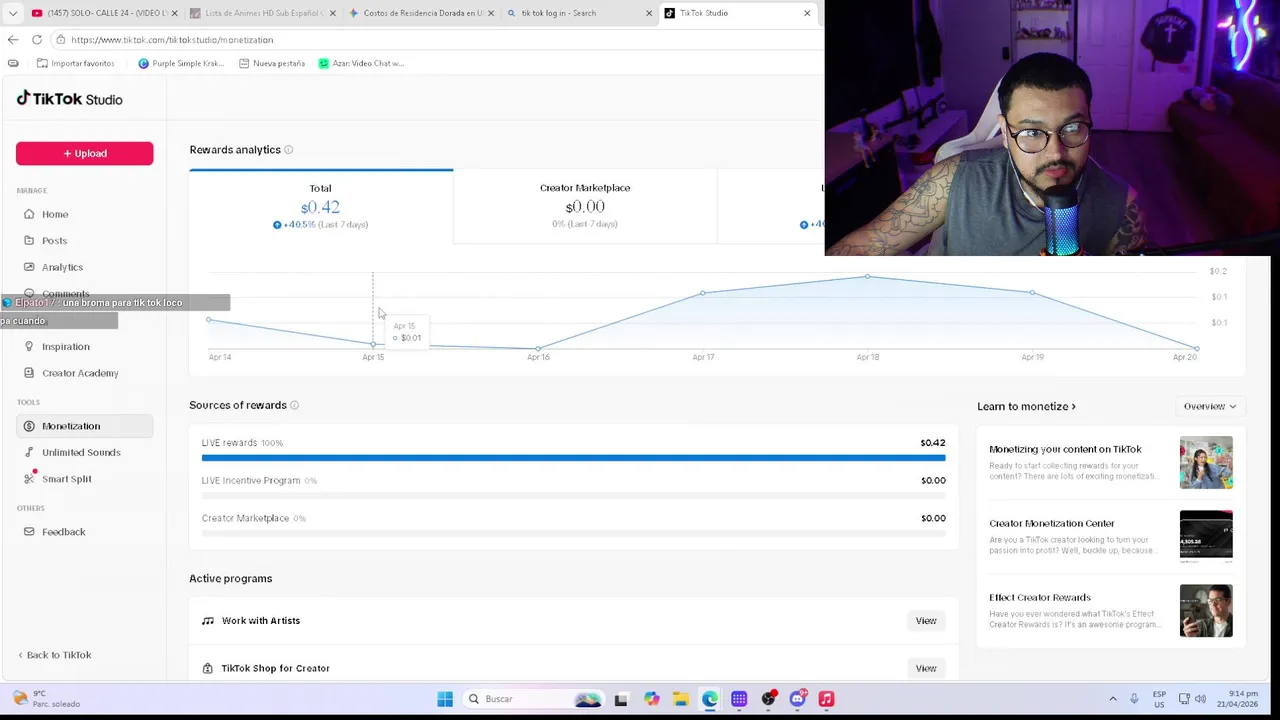Select the Total rewards tab
This screenshot has width=1280, height=720.
[x=321, y=206]
